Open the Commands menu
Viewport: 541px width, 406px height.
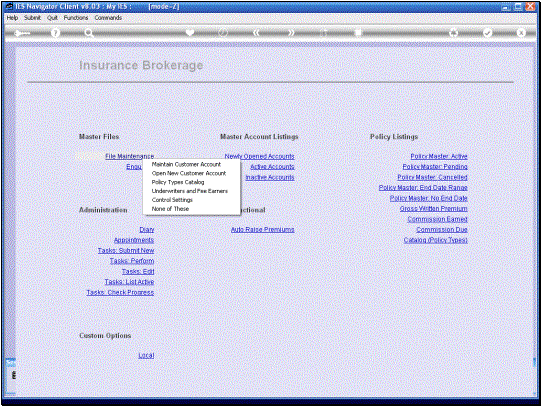click(x=108, y=18)
